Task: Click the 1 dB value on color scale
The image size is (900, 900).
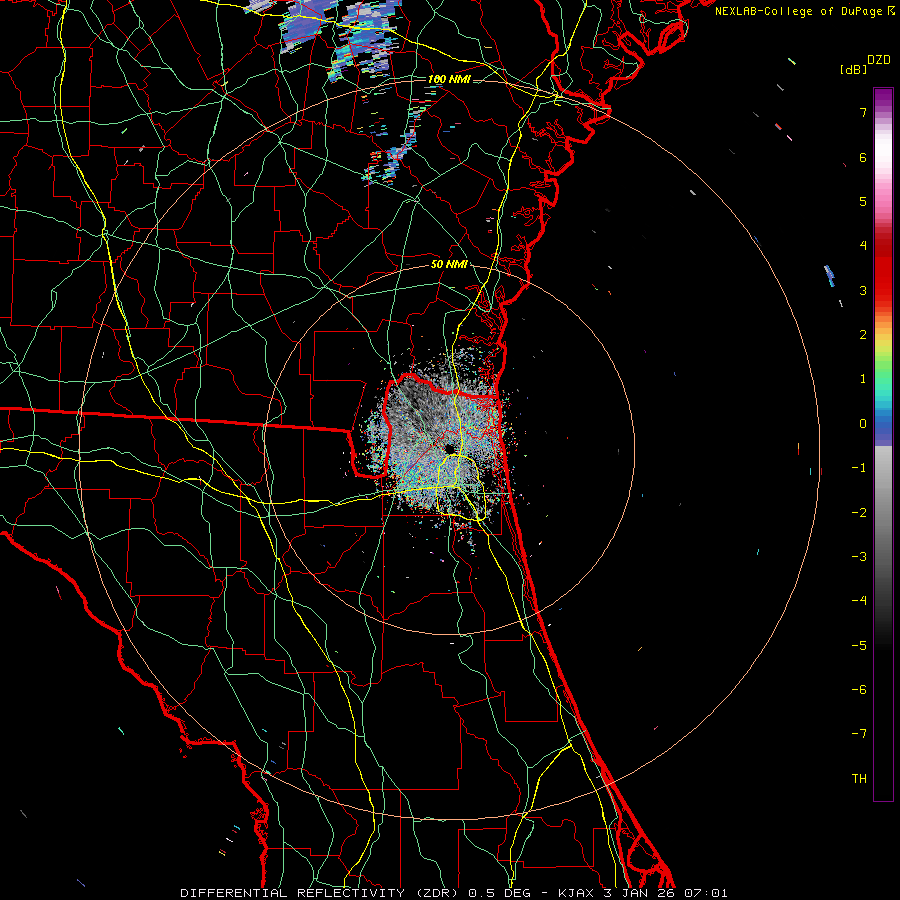Action: click(863, 379)
